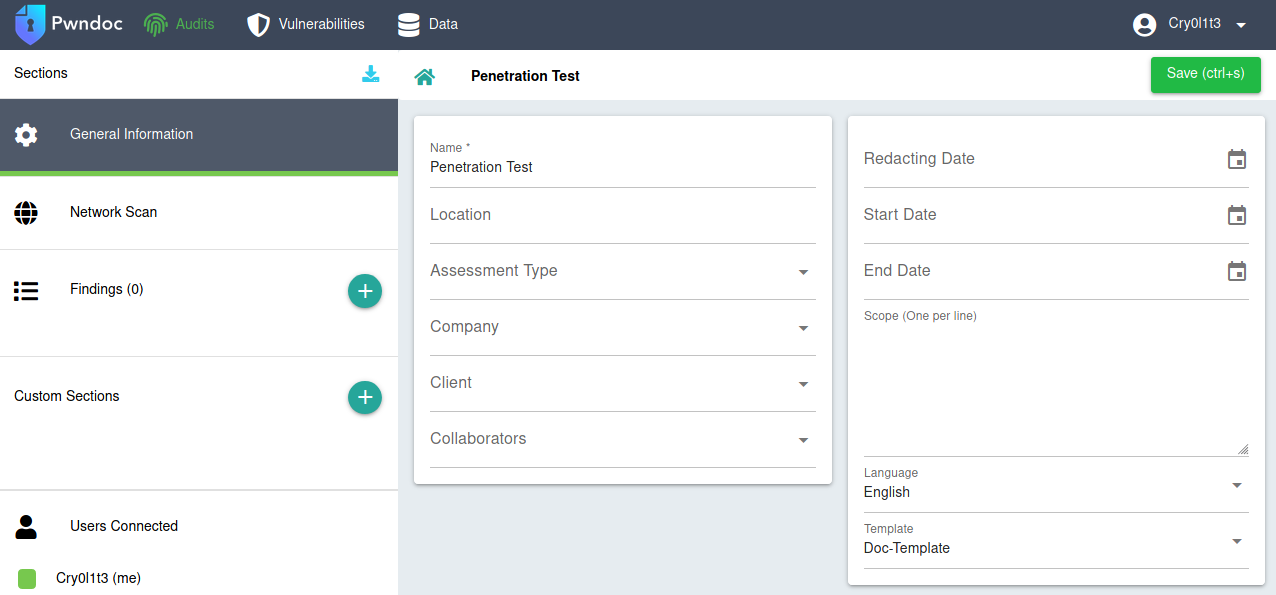Open the Client dropdown list
The width and height of the screenshot is (1276, 595).
coord(803,384)
